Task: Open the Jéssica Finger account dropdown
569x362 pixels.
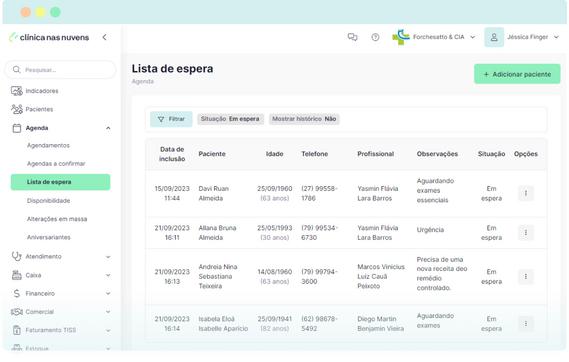Action: pyautogui.click(x=556, y=37)
